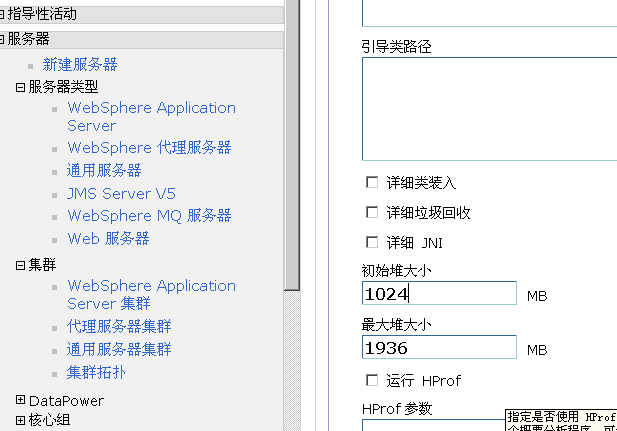This screenshot has width=617, height=431.
Task: Click the 最大堆大小 label text
Action: pyautogui.click(x=396, y=325)
